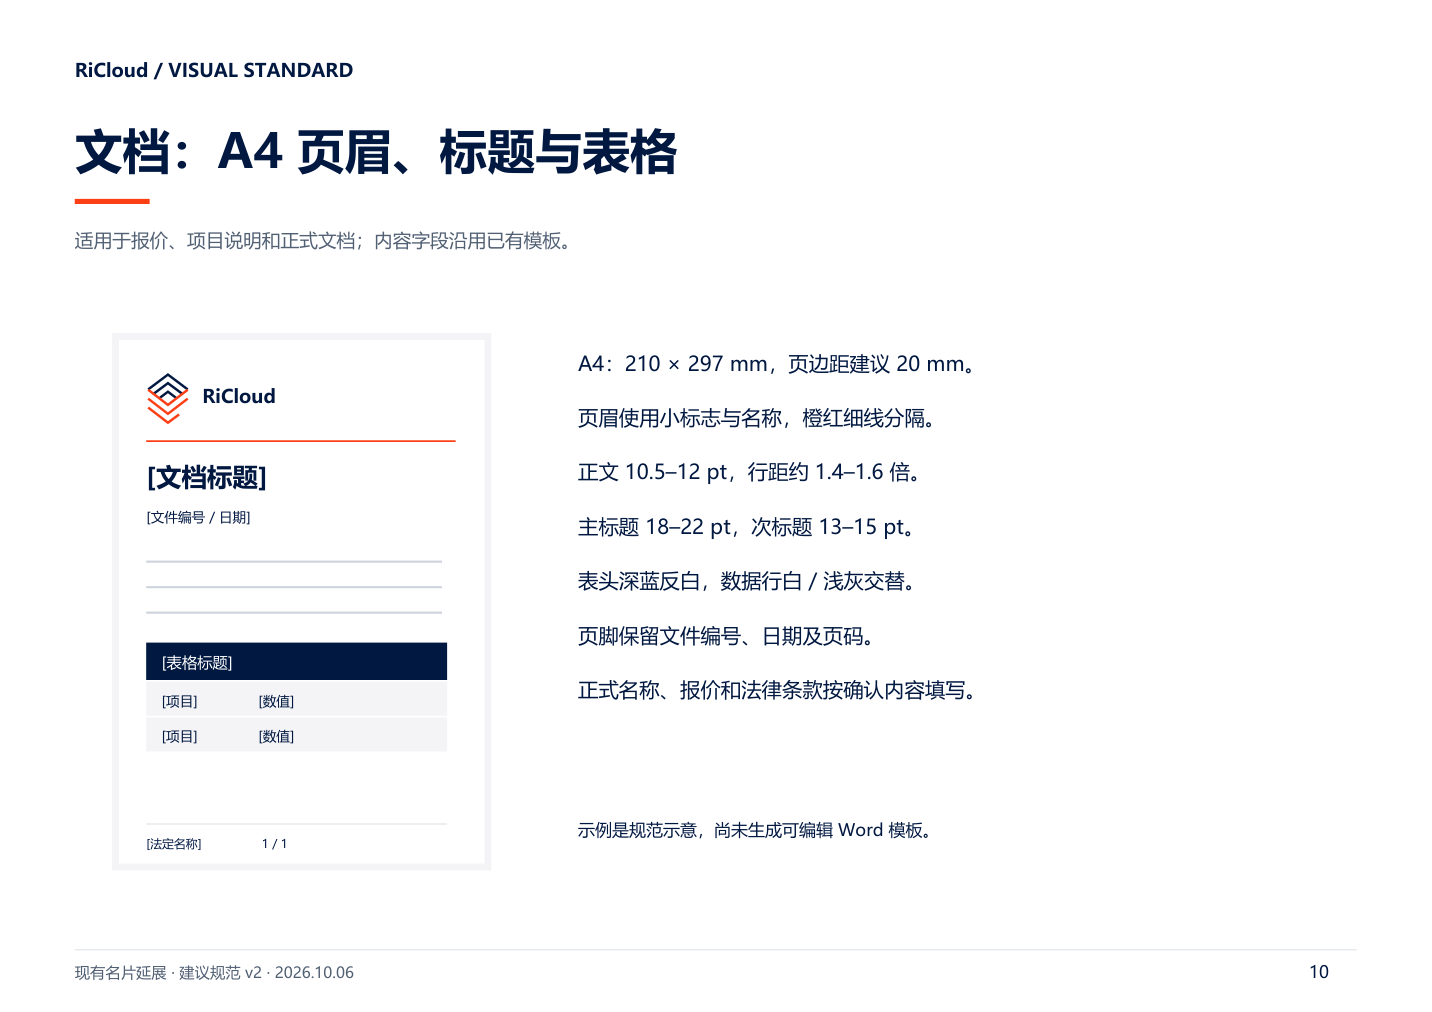Select the "1 / 1" page indicator
This screenshot has height=1012, width=1432.
[274, 844]
